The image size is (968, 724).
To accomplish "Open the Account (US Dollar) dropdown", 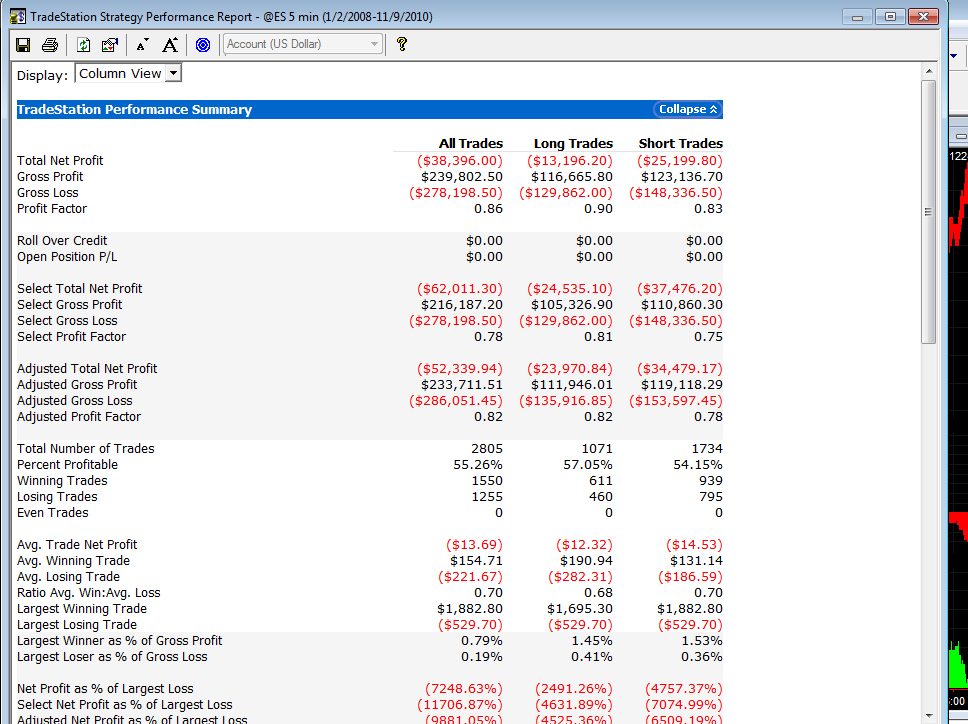I will [302, 44].
